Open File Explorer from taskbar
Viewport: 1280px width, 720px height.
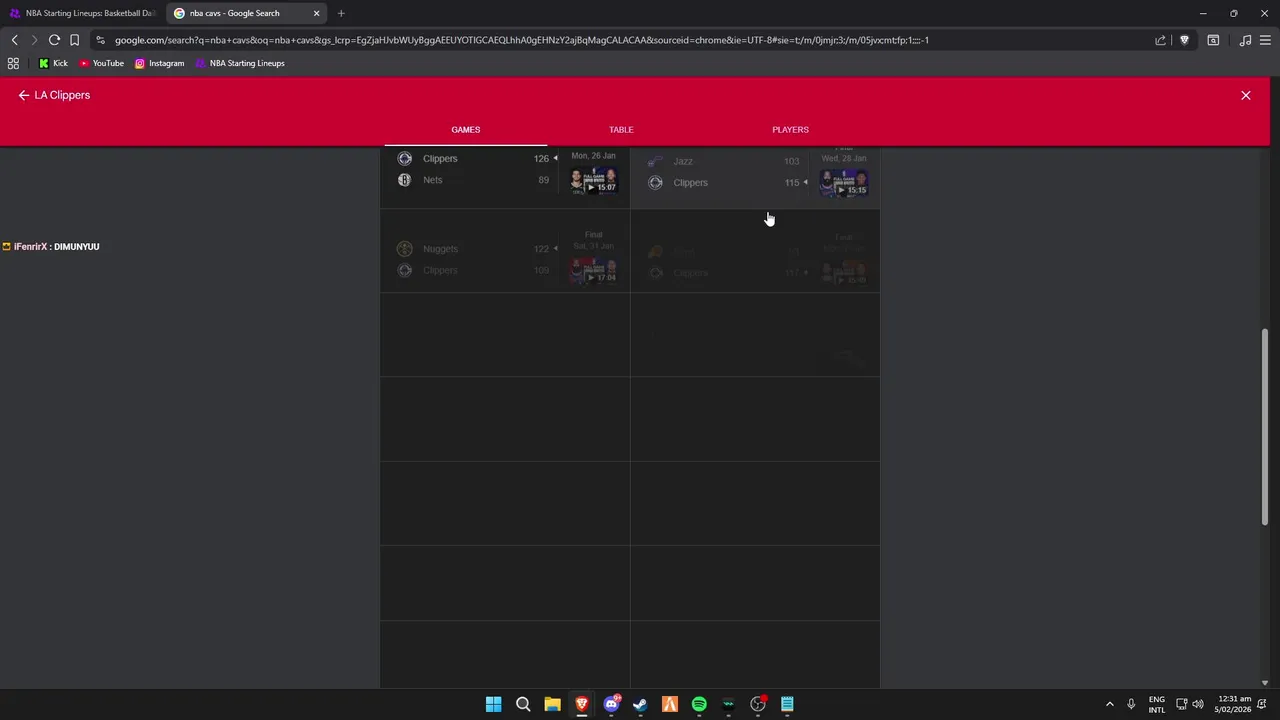coord(552,704)
